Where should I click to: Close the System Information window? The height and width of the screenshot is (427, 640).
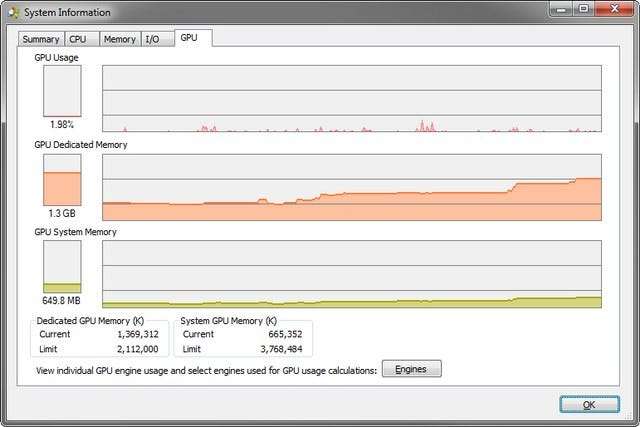pos(614,9)
